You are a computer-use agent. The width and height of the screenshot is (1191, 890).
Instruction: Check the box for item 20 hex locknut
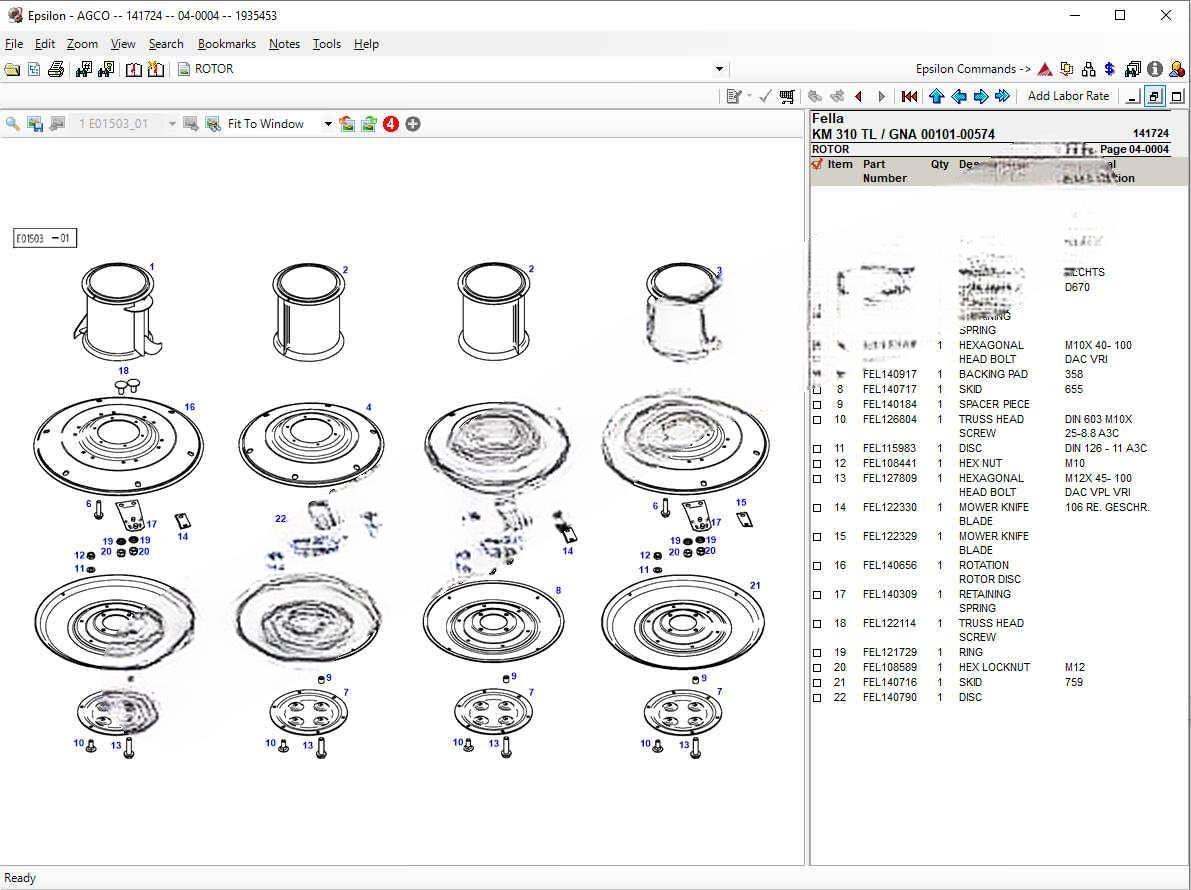[817, 667]
